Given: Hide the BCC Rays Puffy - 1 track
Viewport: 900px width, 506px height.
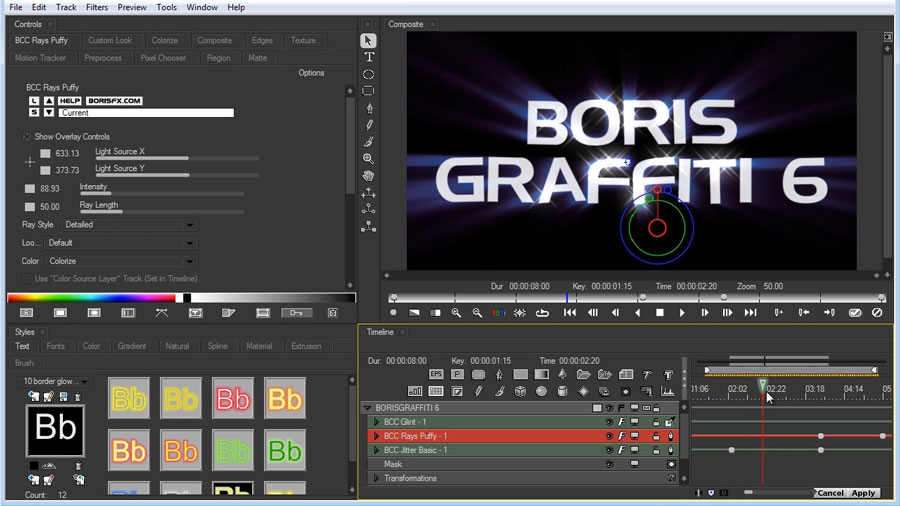Looking at the screenshot, I should click(x=609, y=436).
